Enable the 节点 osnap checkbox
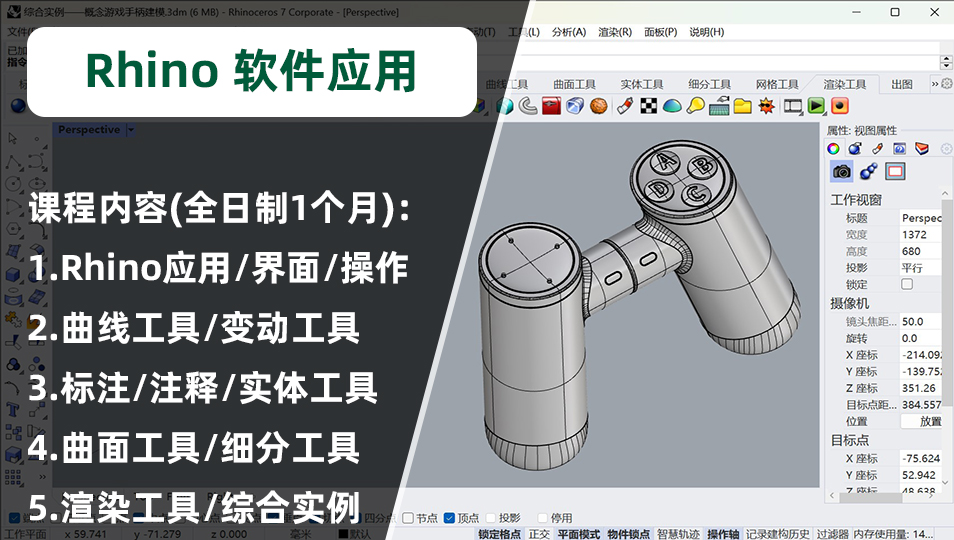The width and height of the screenshot is (954, 540). pos(408,518)
